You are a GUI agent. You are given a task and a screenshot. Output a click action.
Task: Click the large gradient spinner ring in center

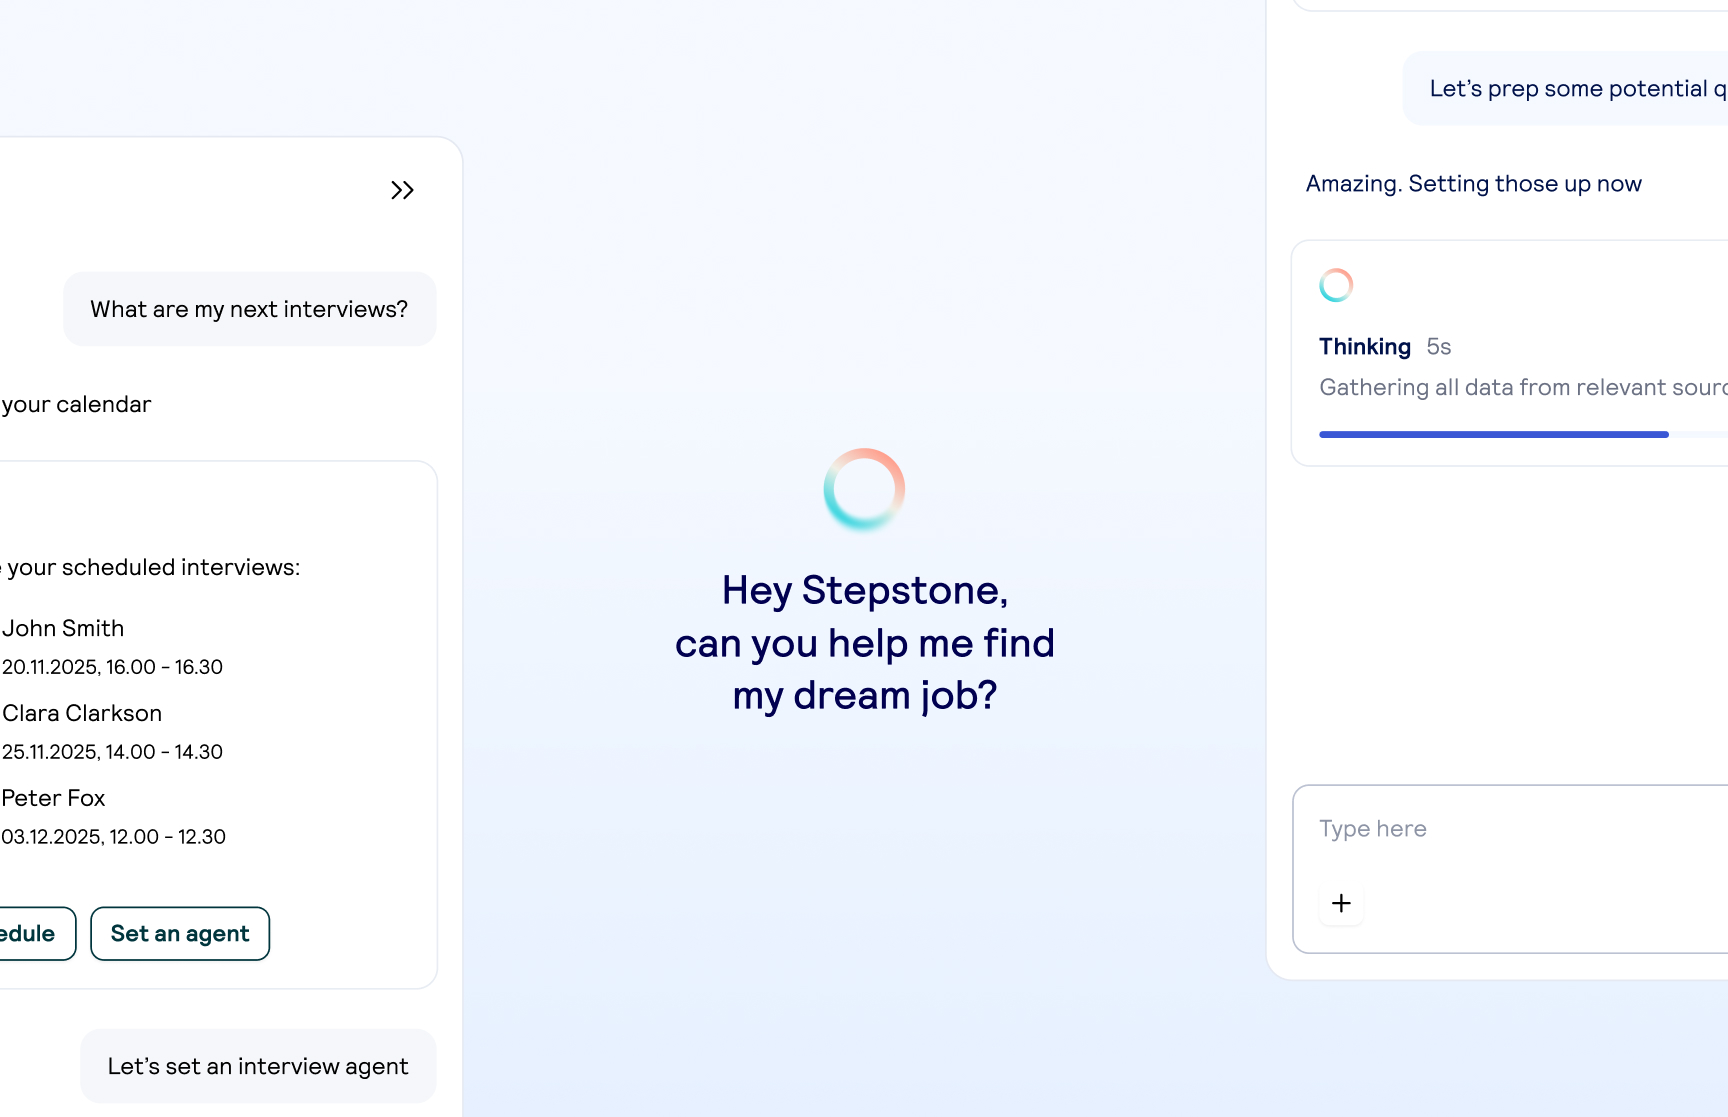pos(864,489)
